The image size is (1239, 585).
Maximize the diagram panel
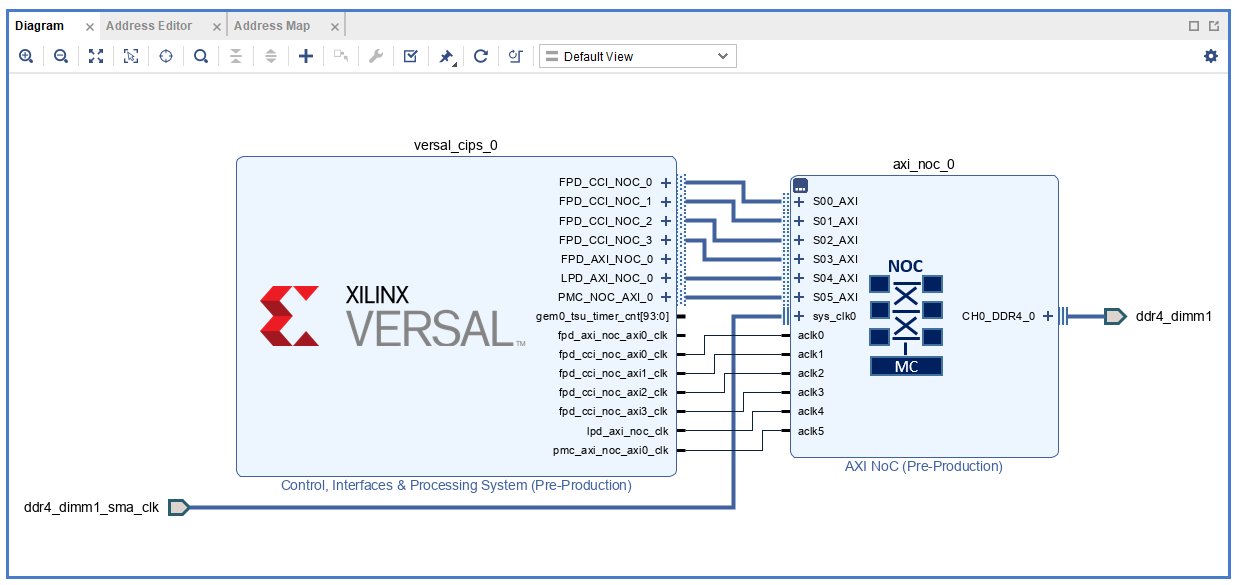coord(1194,26)
